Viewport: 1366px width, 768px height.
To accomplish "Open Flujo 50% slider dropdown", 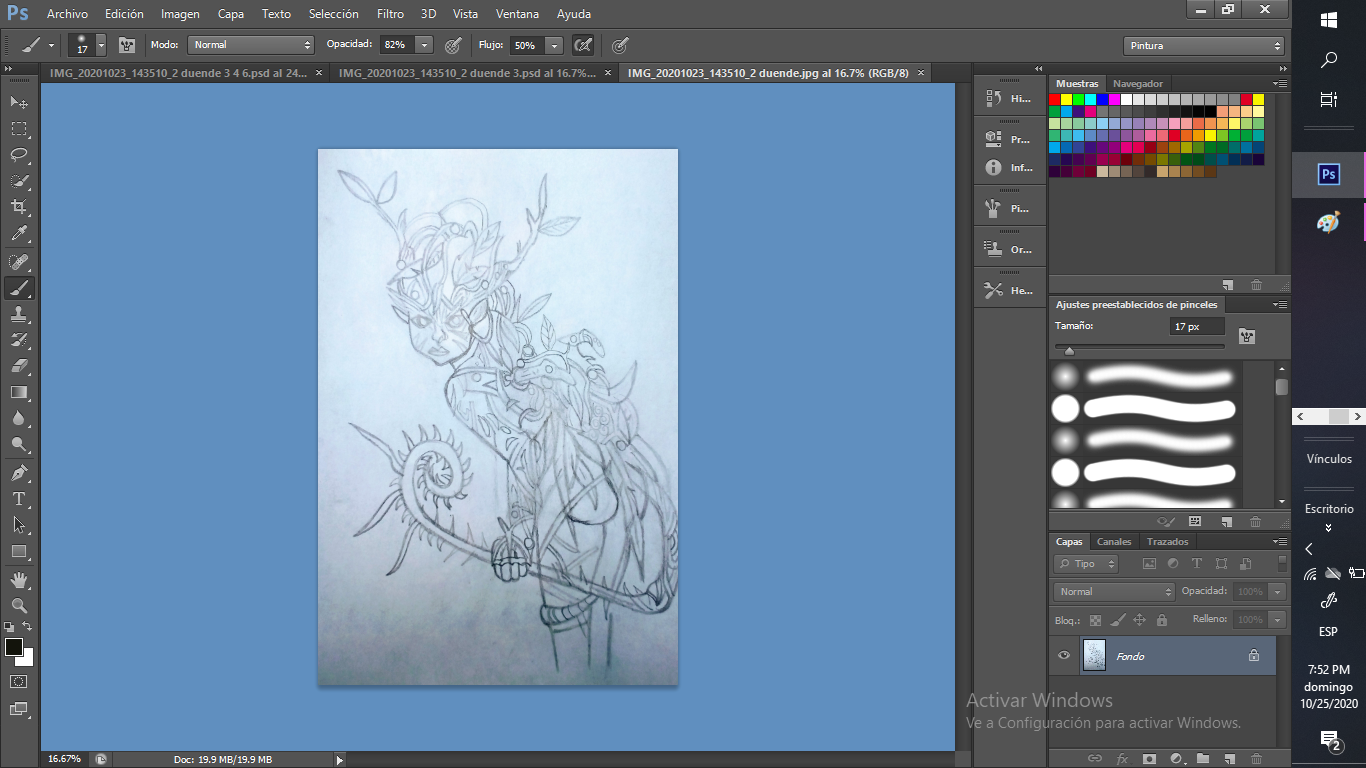I will [554, 45].
